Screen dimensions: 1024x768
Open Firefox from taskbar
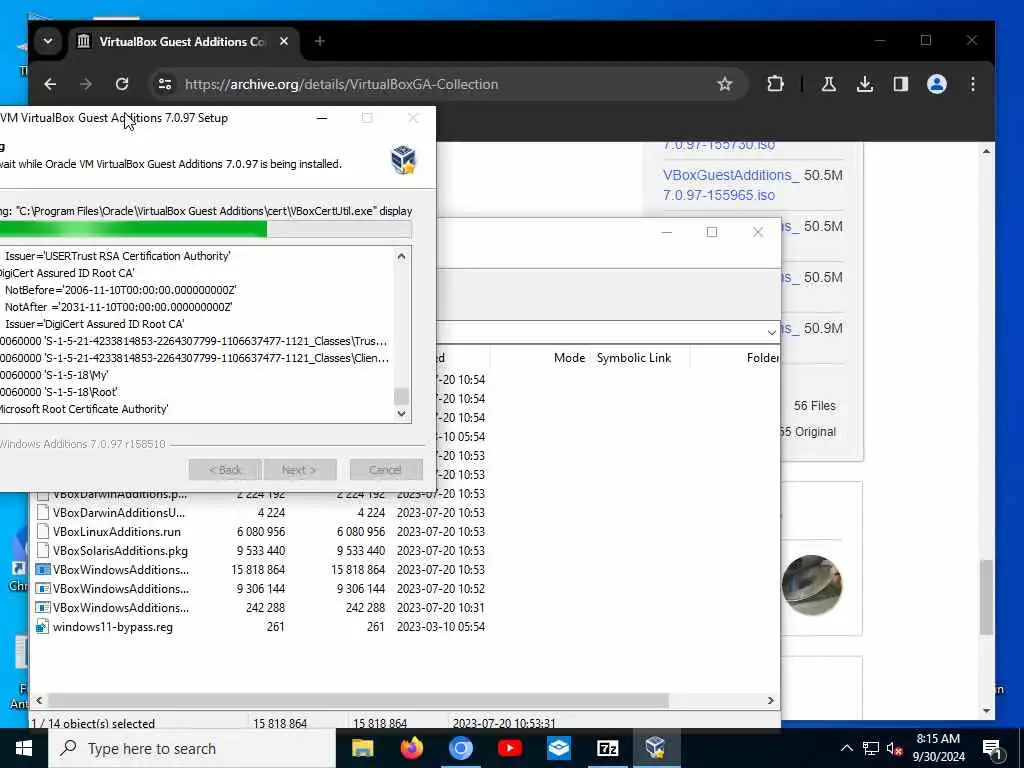(x=411, y=748)
